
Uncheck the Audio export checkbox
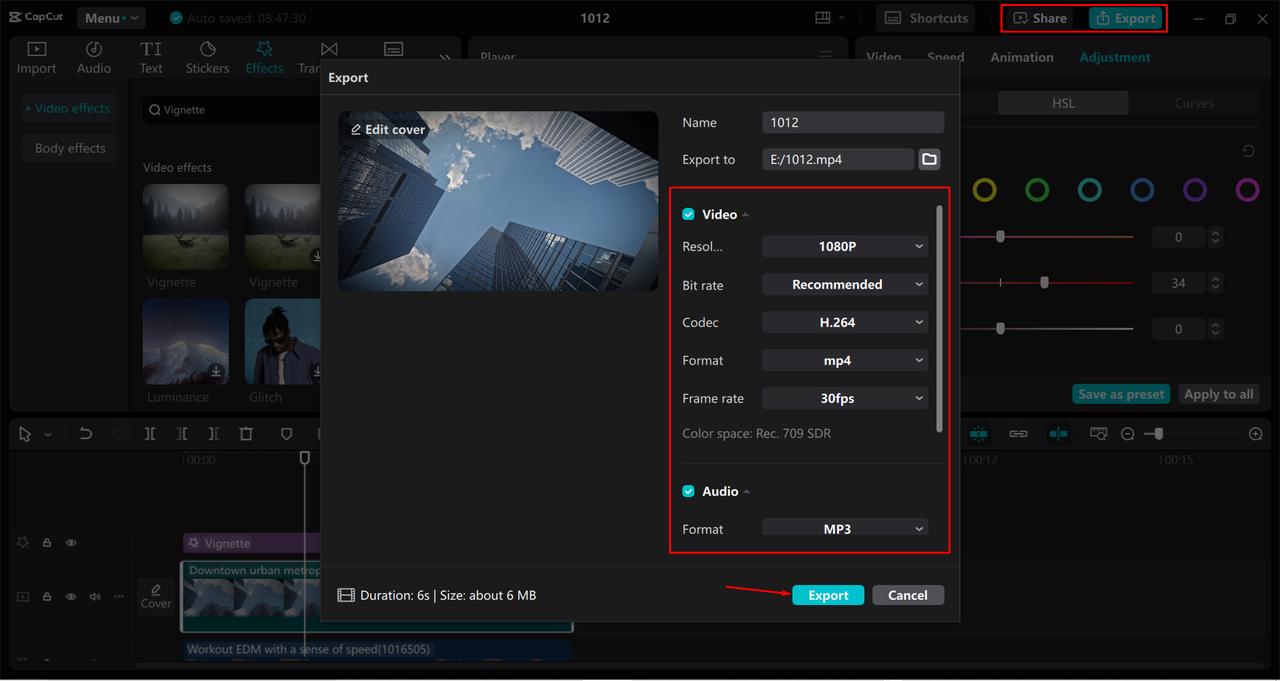688,491
